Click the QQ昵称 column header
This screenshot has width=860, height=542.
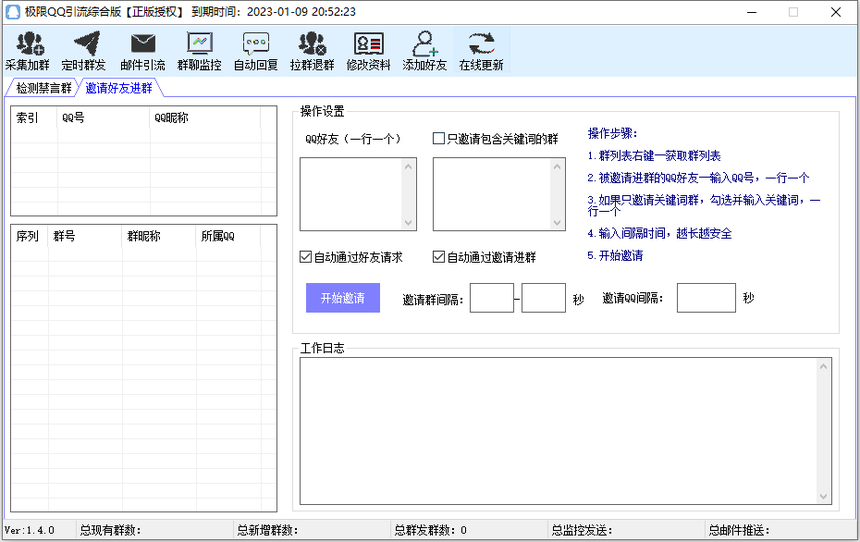pos(205,117)
